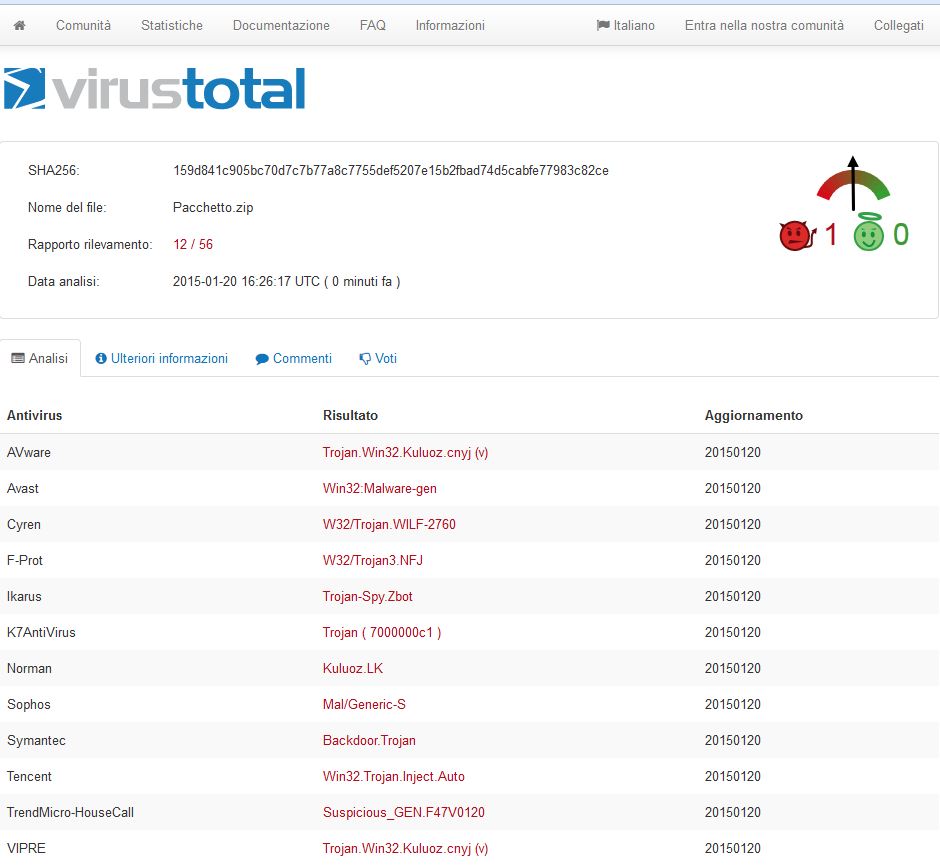Select the Analisi tab
The image size is (940, 866).
point(40,358)
